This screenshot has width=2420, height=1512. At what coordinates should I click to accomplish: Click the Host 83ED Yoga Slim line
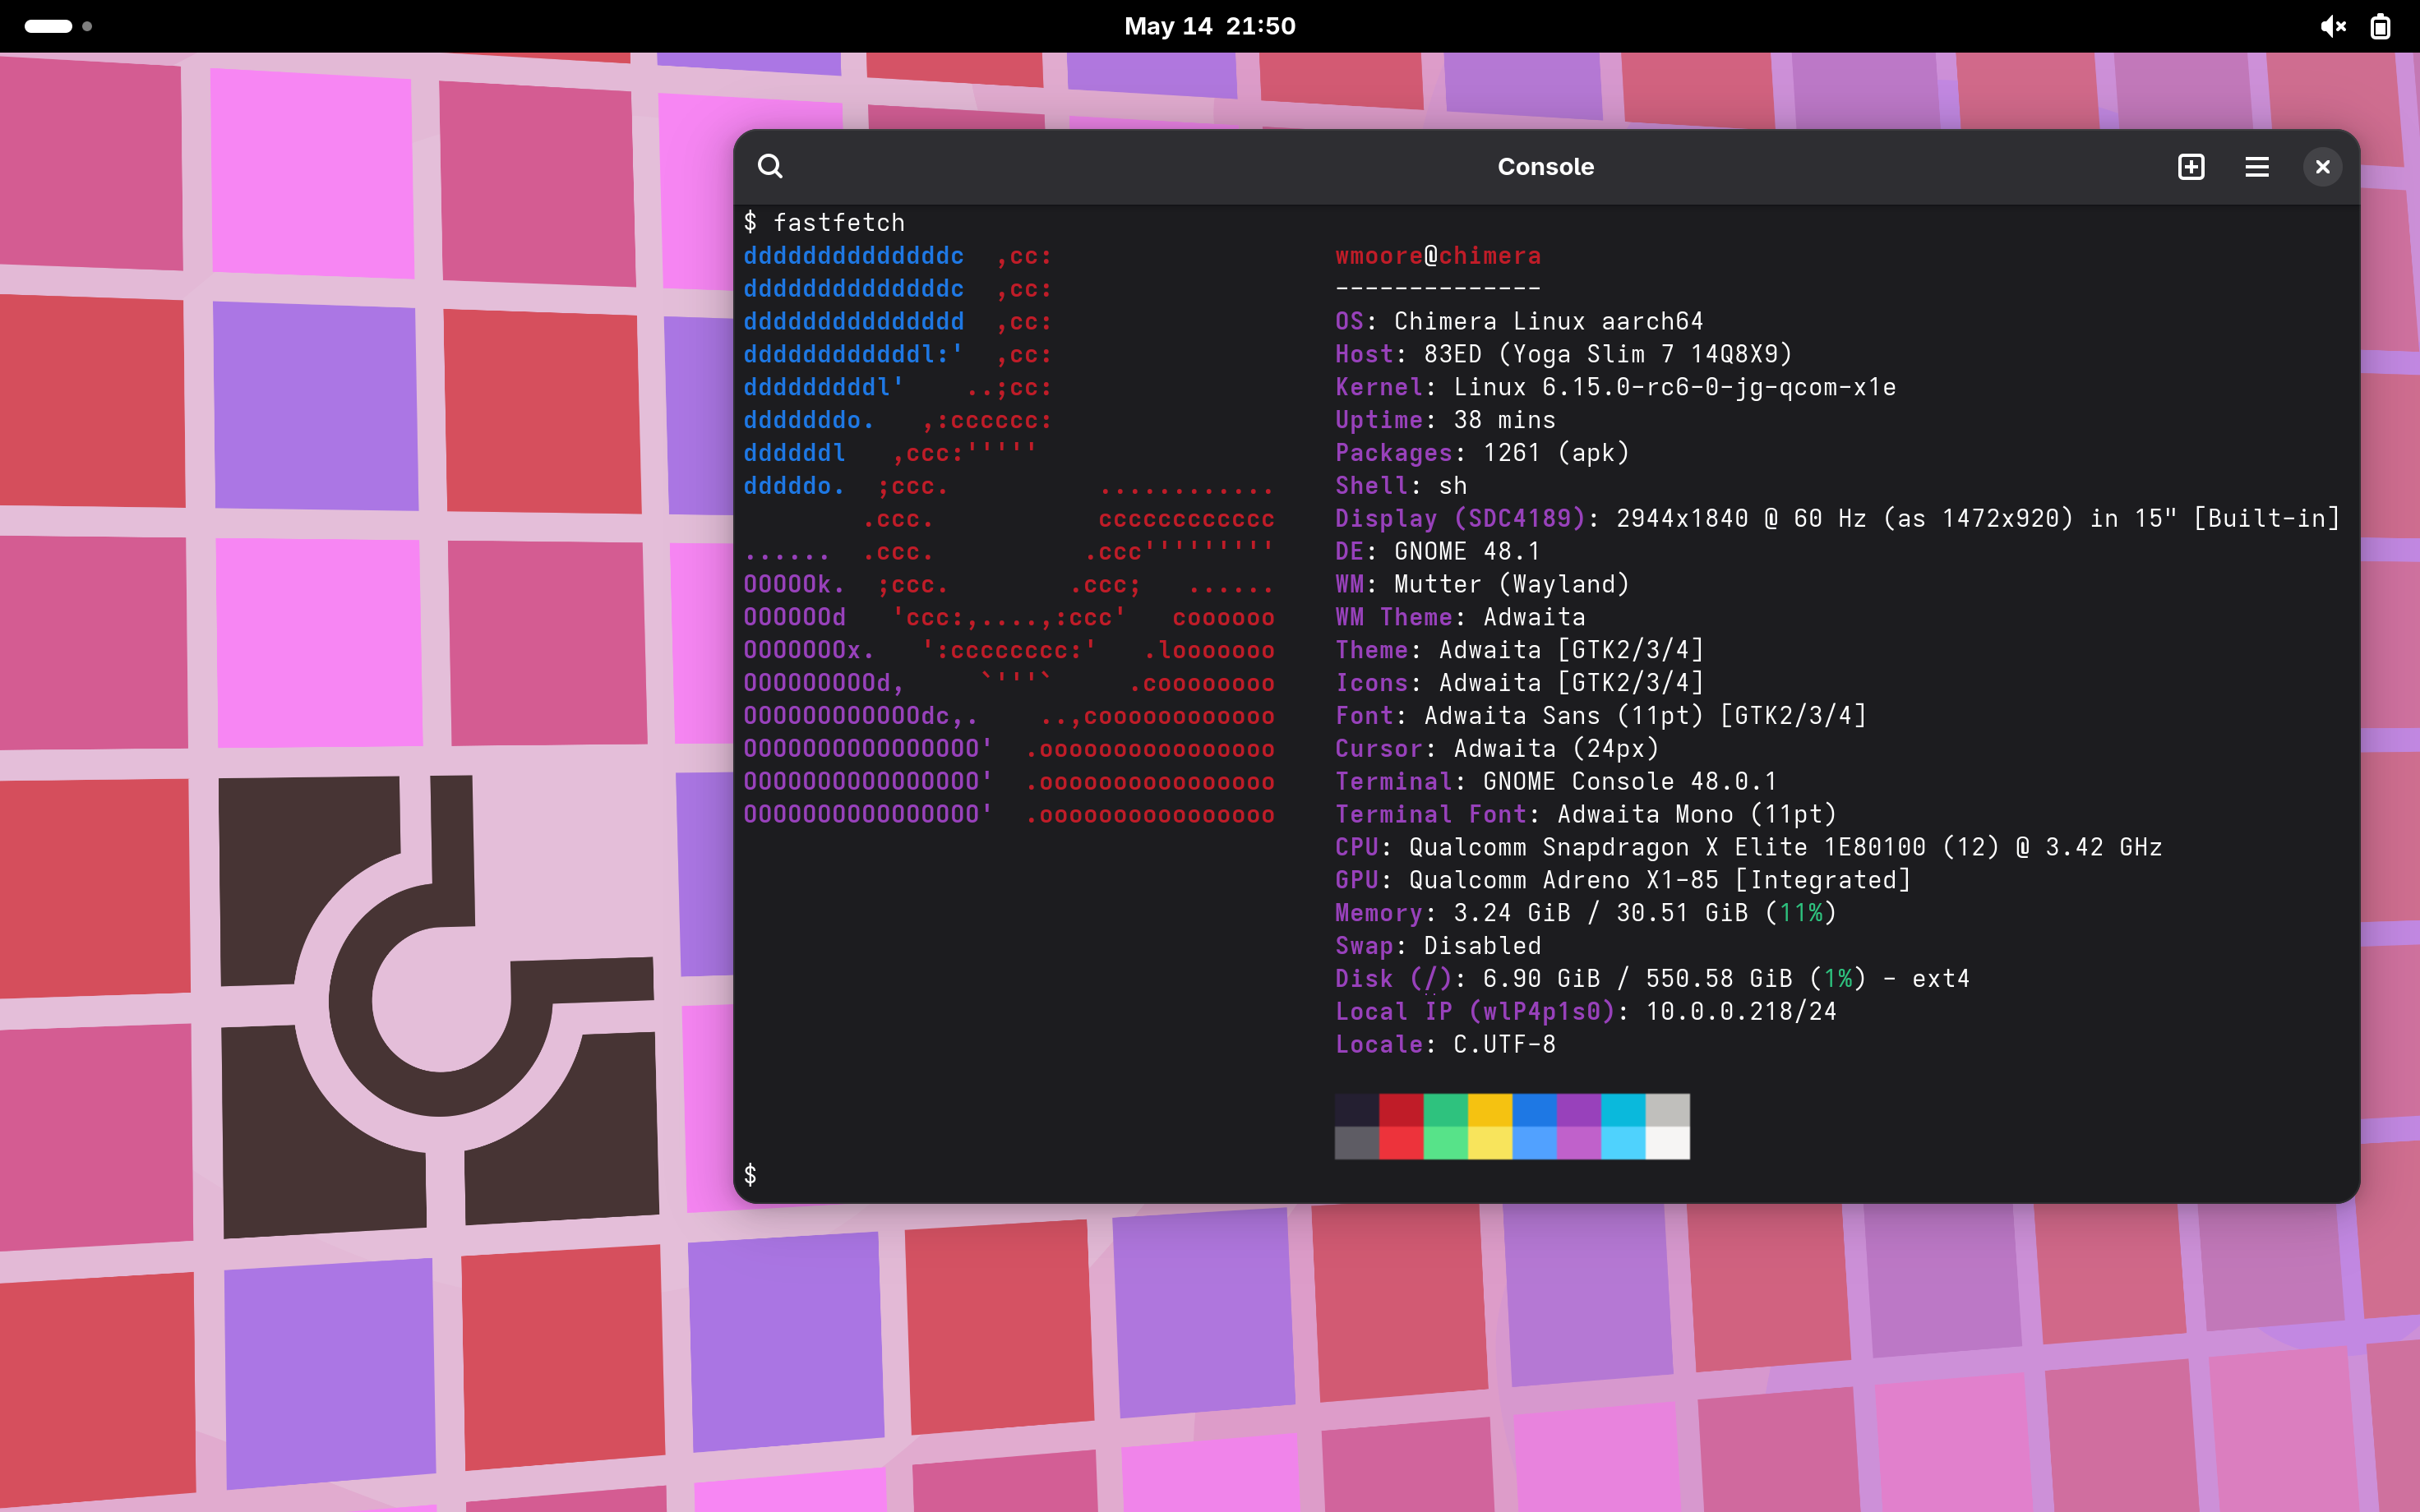click(1564, 354)
